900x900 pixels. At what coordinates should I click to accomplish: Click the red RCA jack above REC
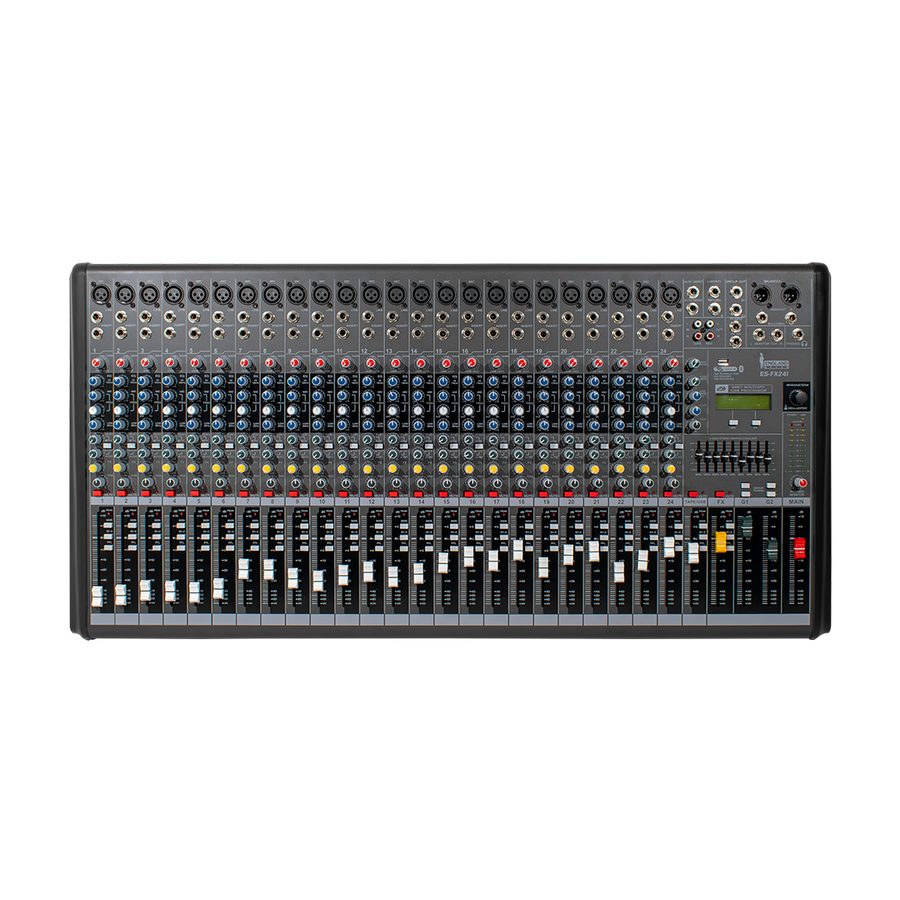point(709,335)
